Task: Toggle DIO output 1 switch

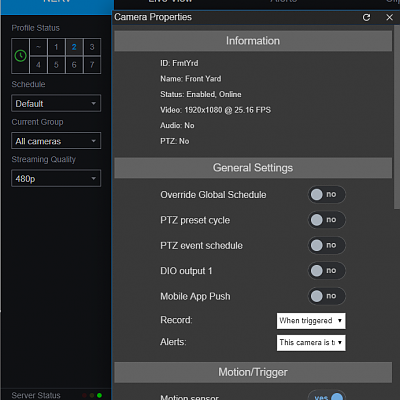Action: [x=327, y=270]
